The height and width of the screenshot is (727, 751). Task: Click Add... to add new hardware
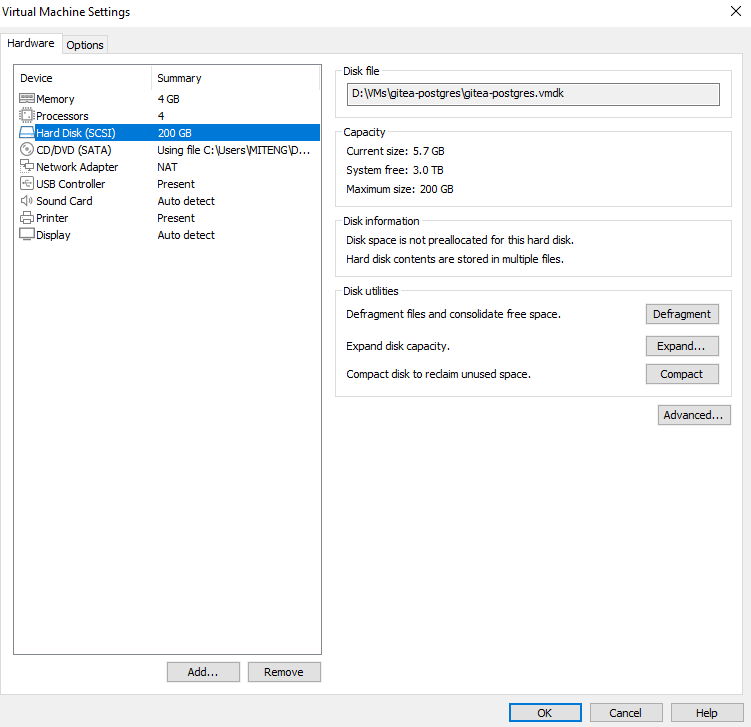[x=203, y=672]
